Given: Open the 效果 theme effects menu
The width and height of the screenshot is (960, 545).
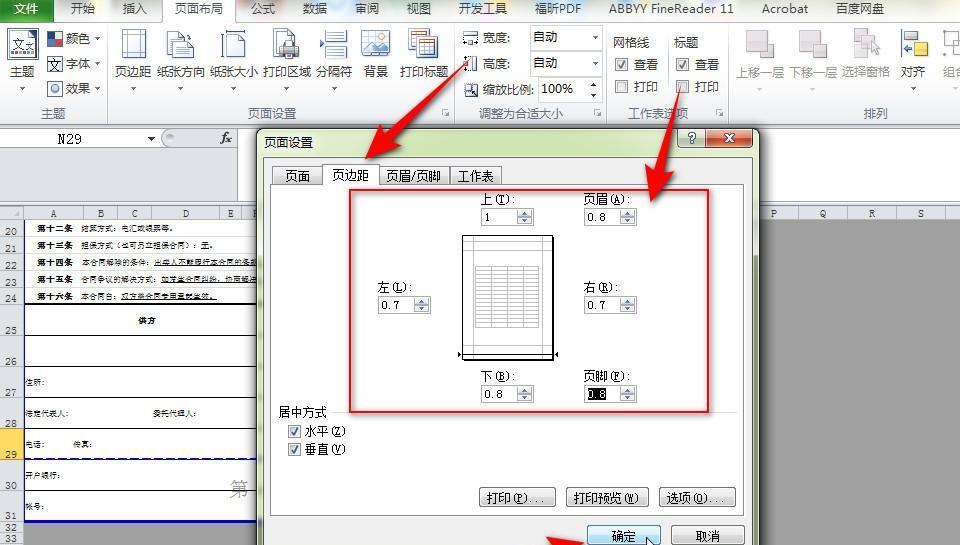Looking at the screenshot, I should (74, 89).
